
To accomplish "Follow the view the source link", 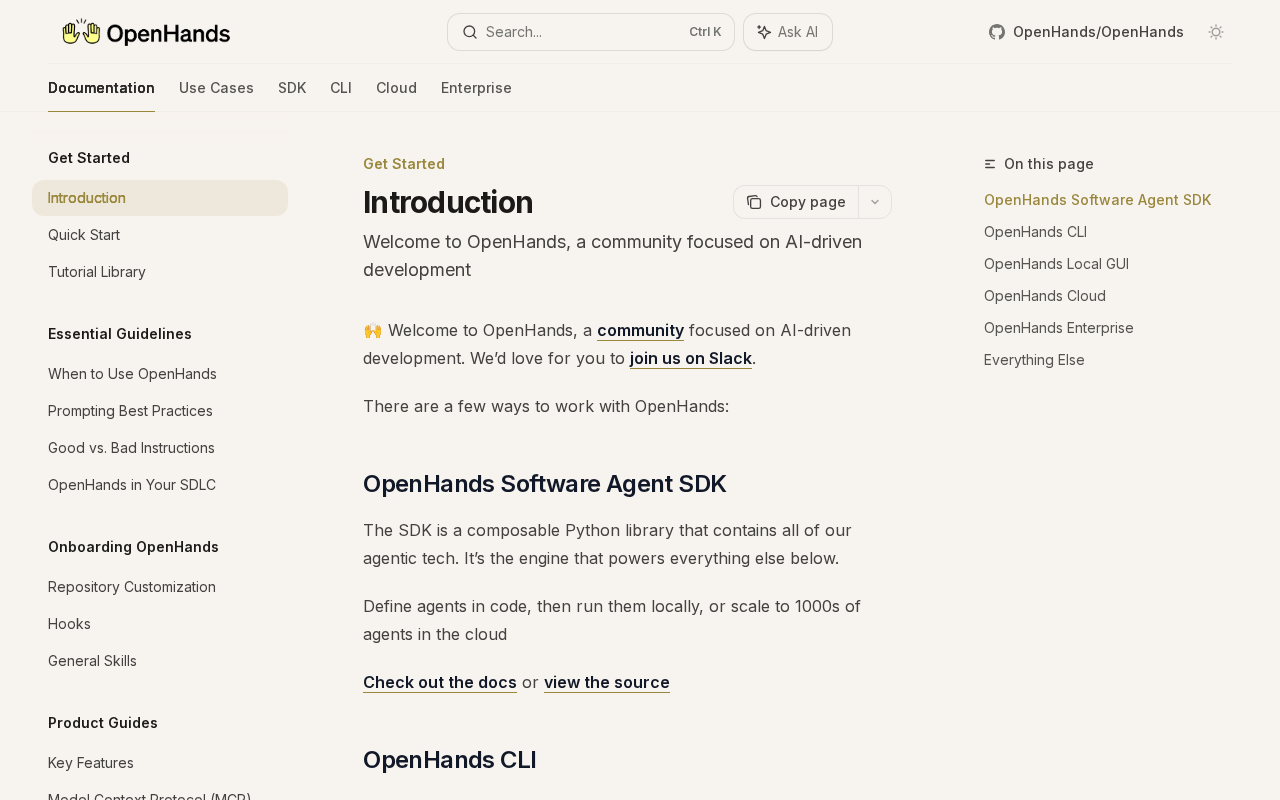I will coord(607,682).
